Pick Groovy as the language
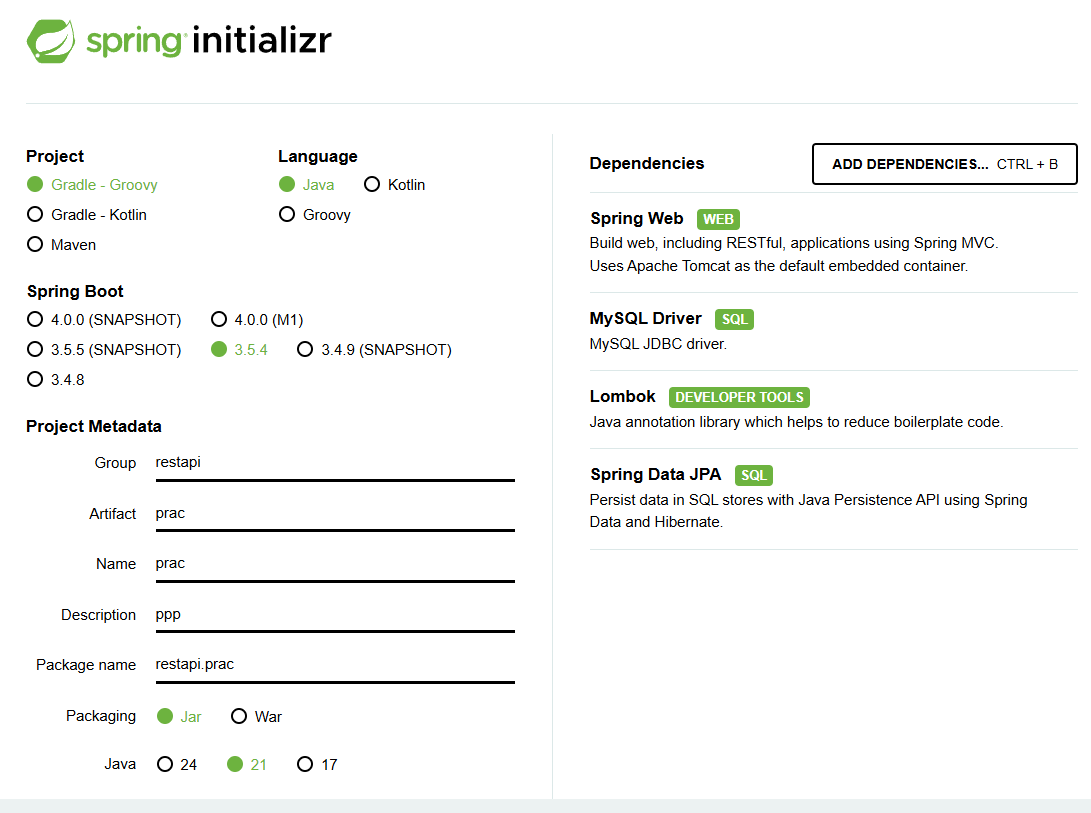The width and height of the screenshot is (1091, 813). pyautogui.click(x=314, y=214)
